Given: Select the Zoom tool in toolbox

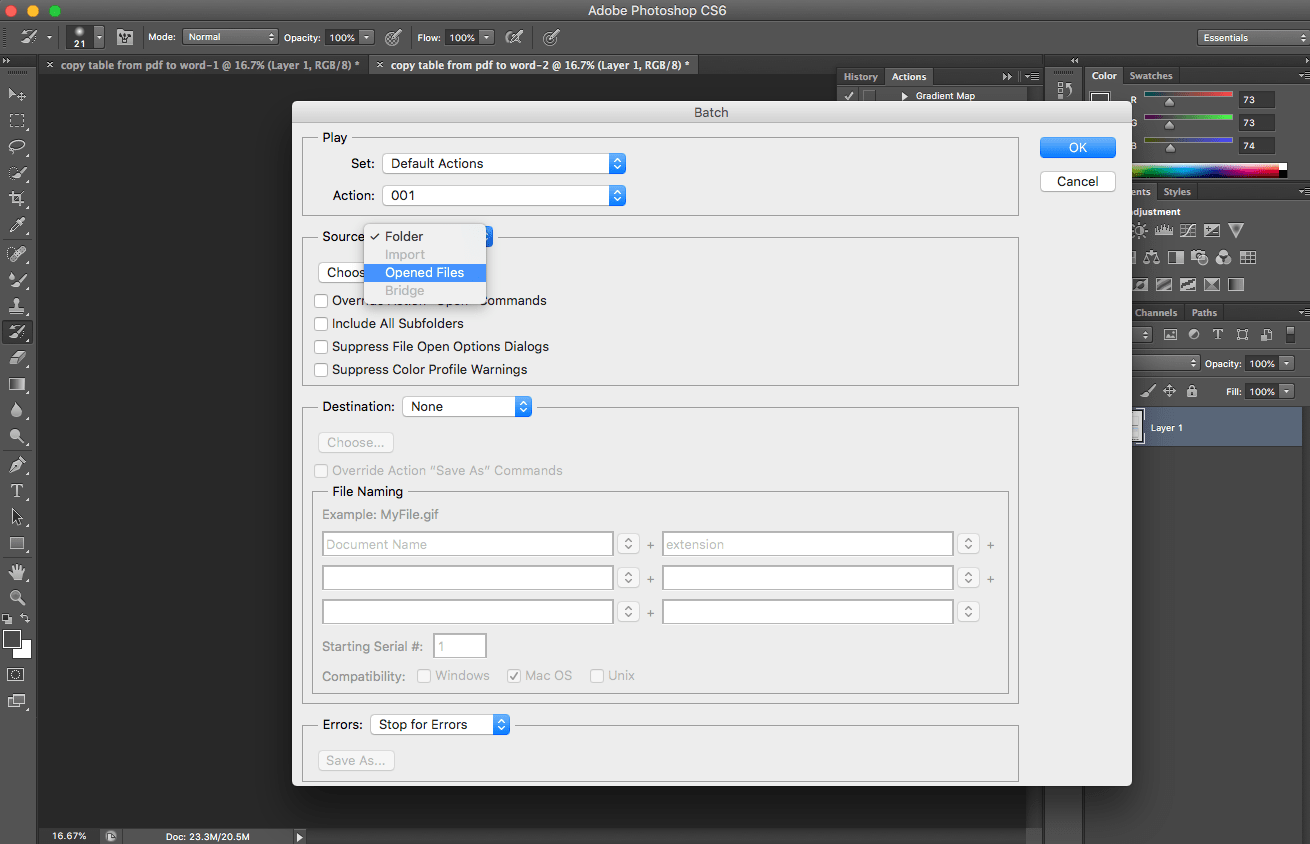Looking at the screenshot, I should pyautogui.click(x=17, y=598).
